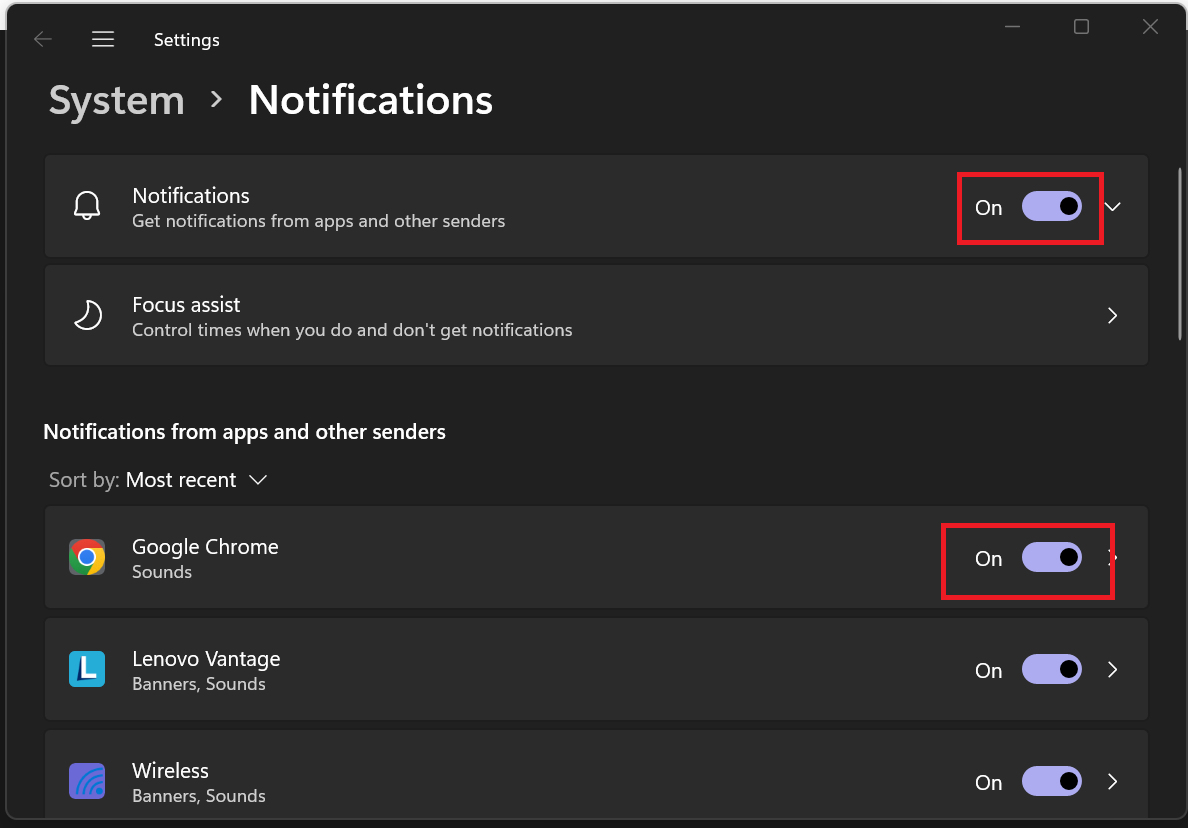Click the Focus assist moon icon
This screenshot has height=828, width=1188.
(x=88, y=316)
